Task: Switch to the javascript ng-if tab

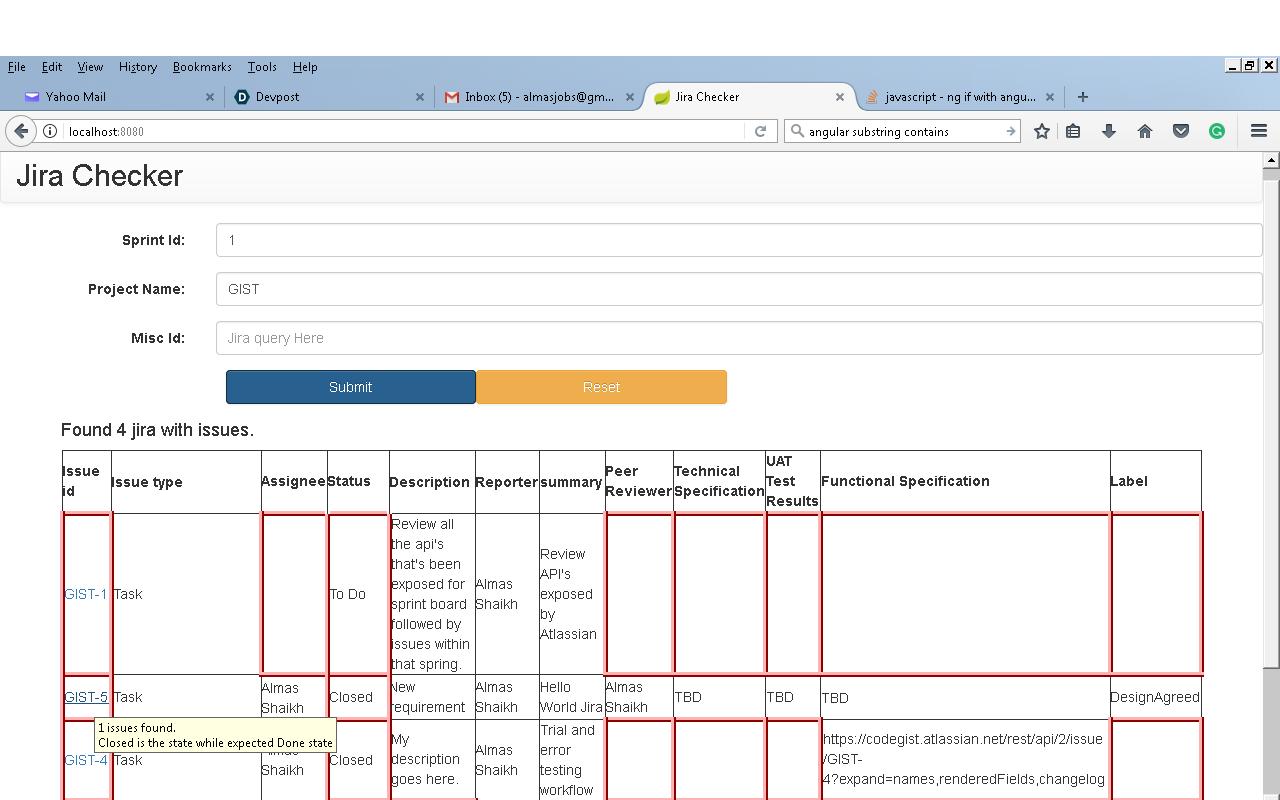Action: pos(960,97)
